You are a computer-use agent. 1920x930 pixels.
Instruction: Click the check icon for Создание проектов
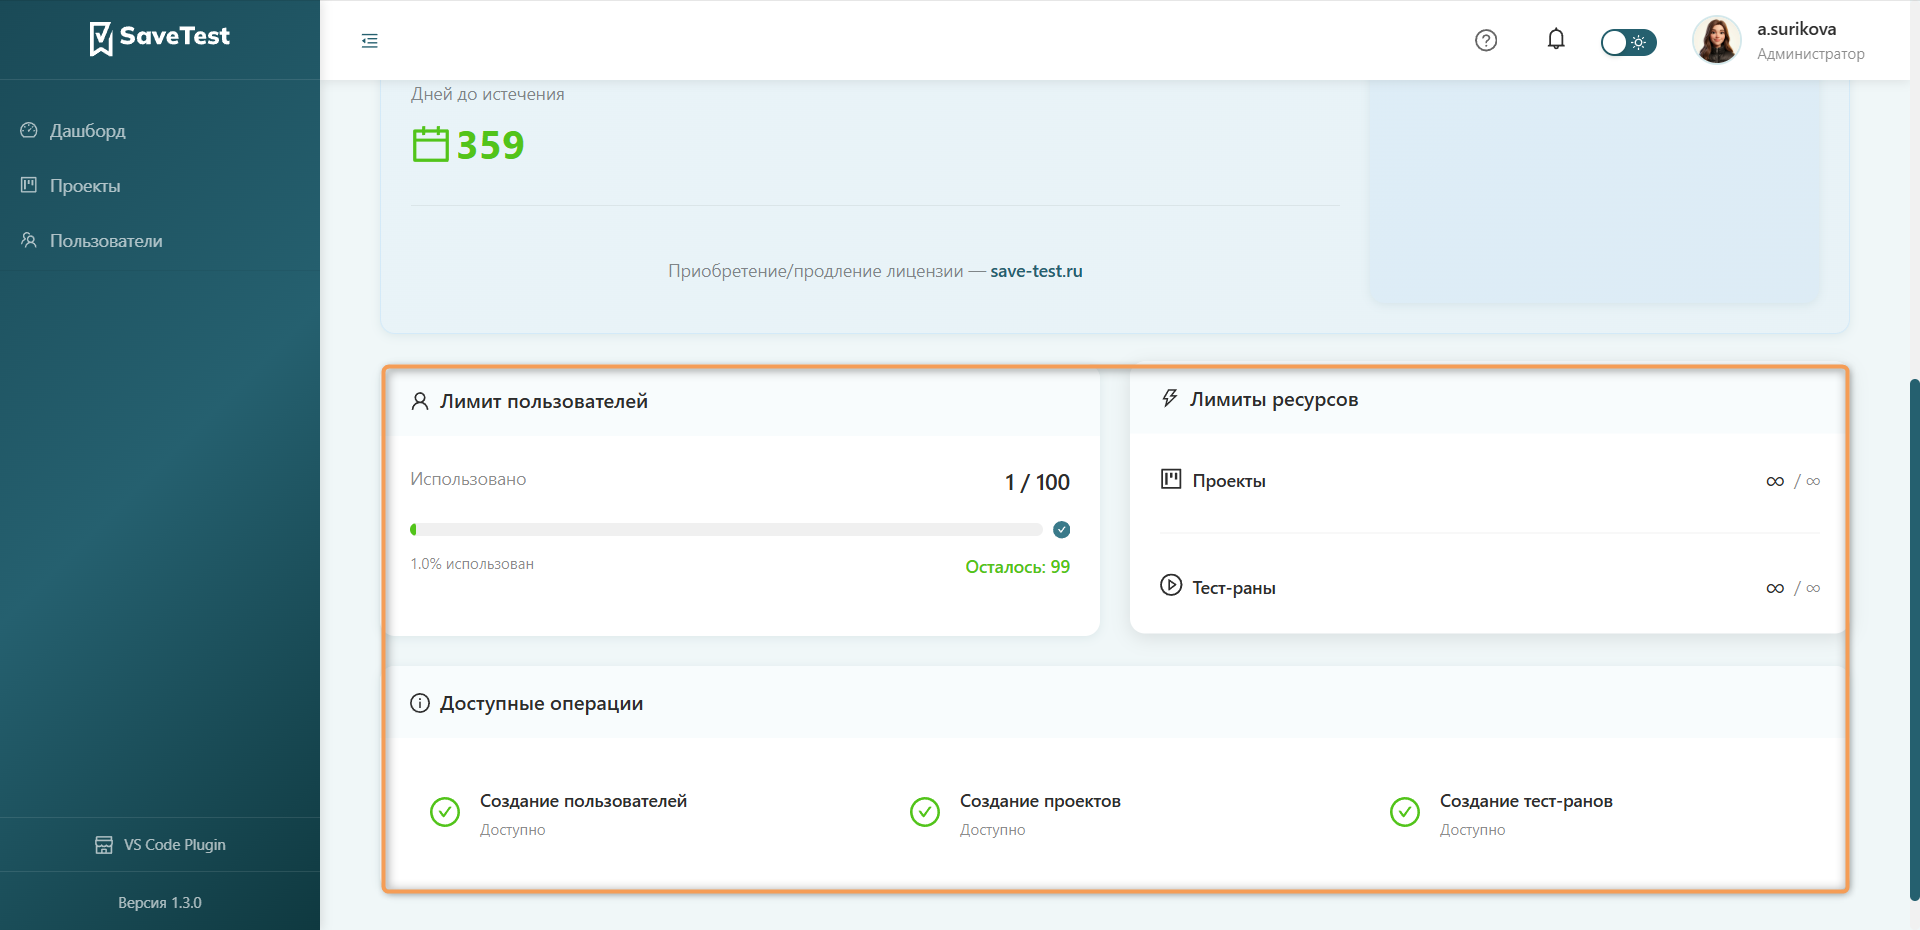[925, 812]
